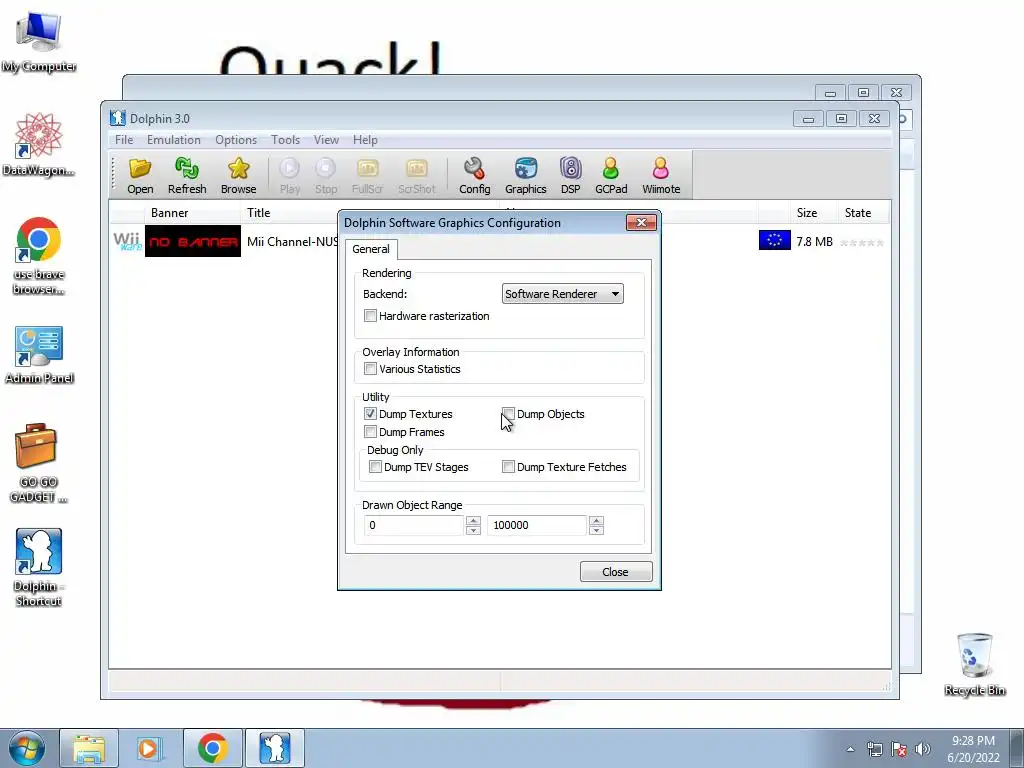The height and width of the screenshot is (768, 1024).
Task: Click the Close button in dialog
Action: pos(616,571)
